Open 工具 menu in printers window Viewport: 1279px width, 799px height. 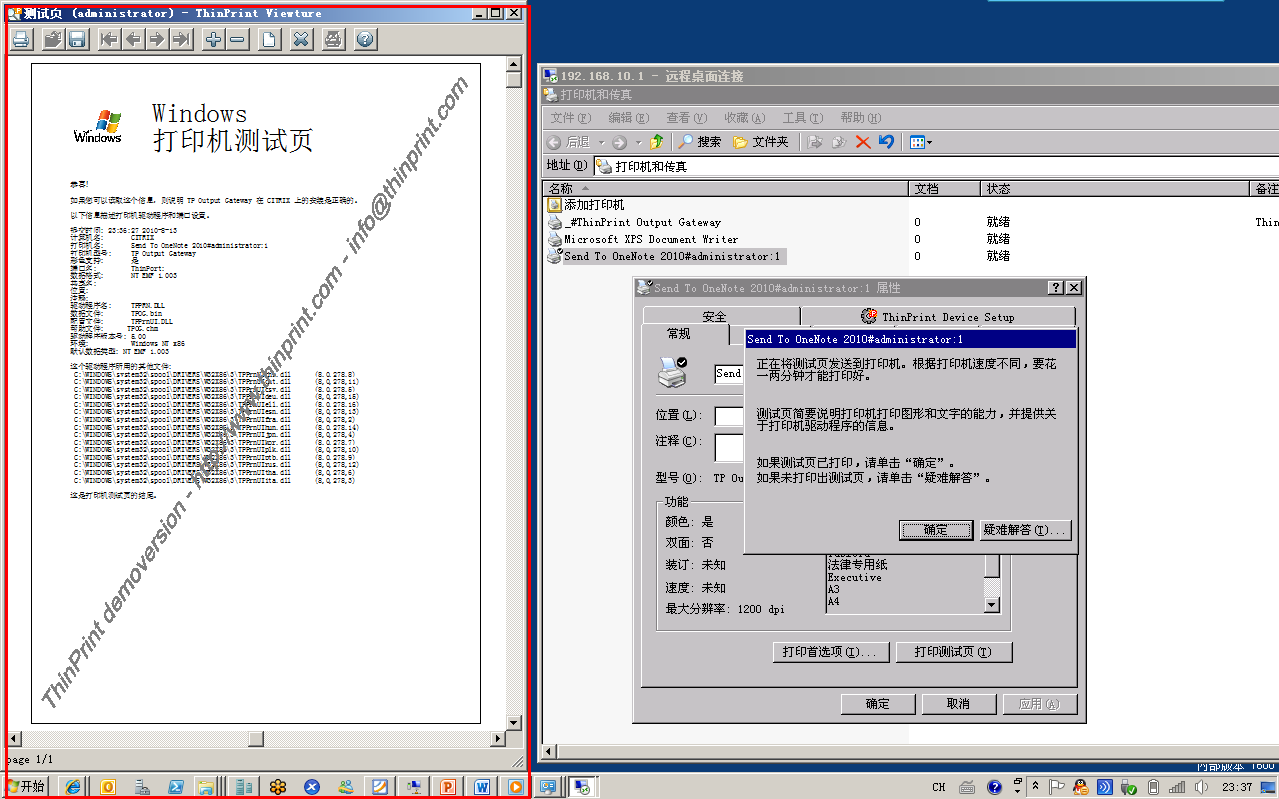tap(802, 118)
